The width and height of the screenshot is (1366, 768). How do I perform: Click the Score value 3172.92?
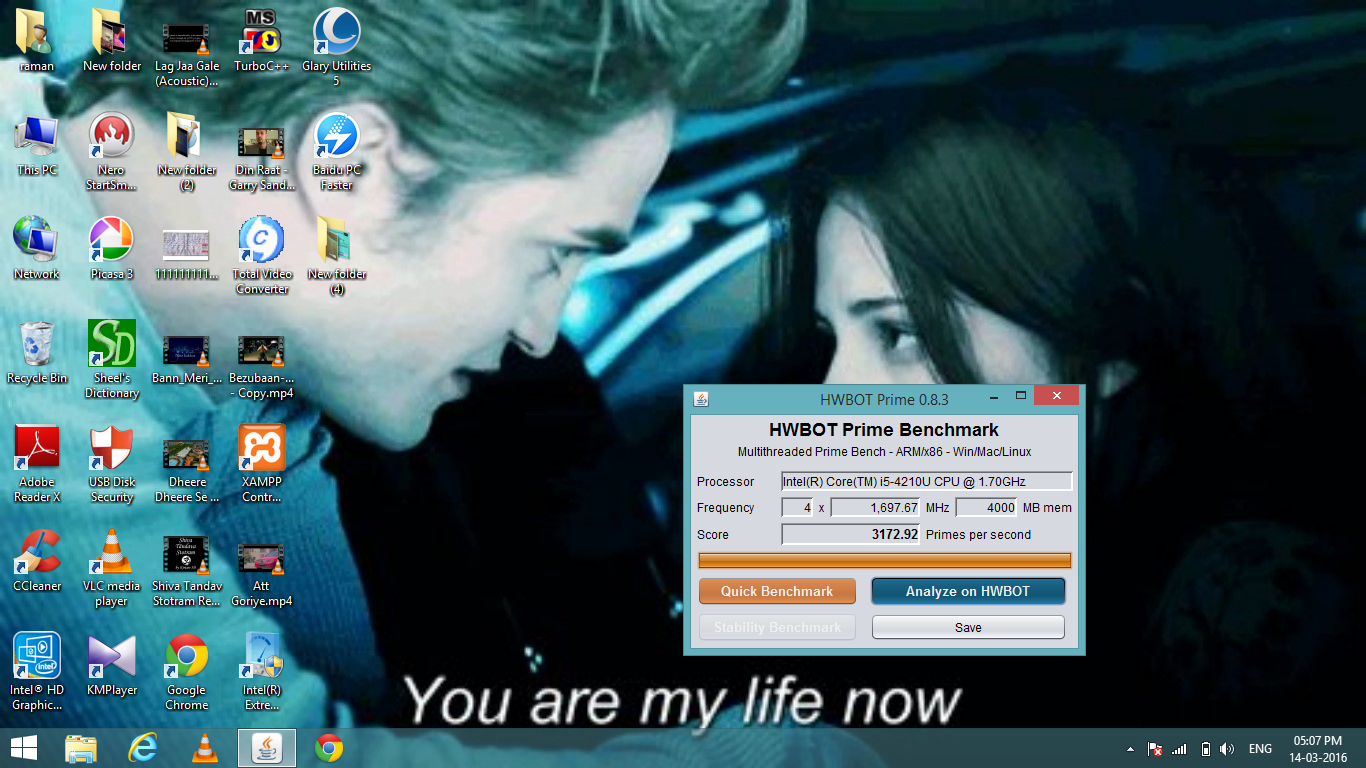tap(850, 535)
